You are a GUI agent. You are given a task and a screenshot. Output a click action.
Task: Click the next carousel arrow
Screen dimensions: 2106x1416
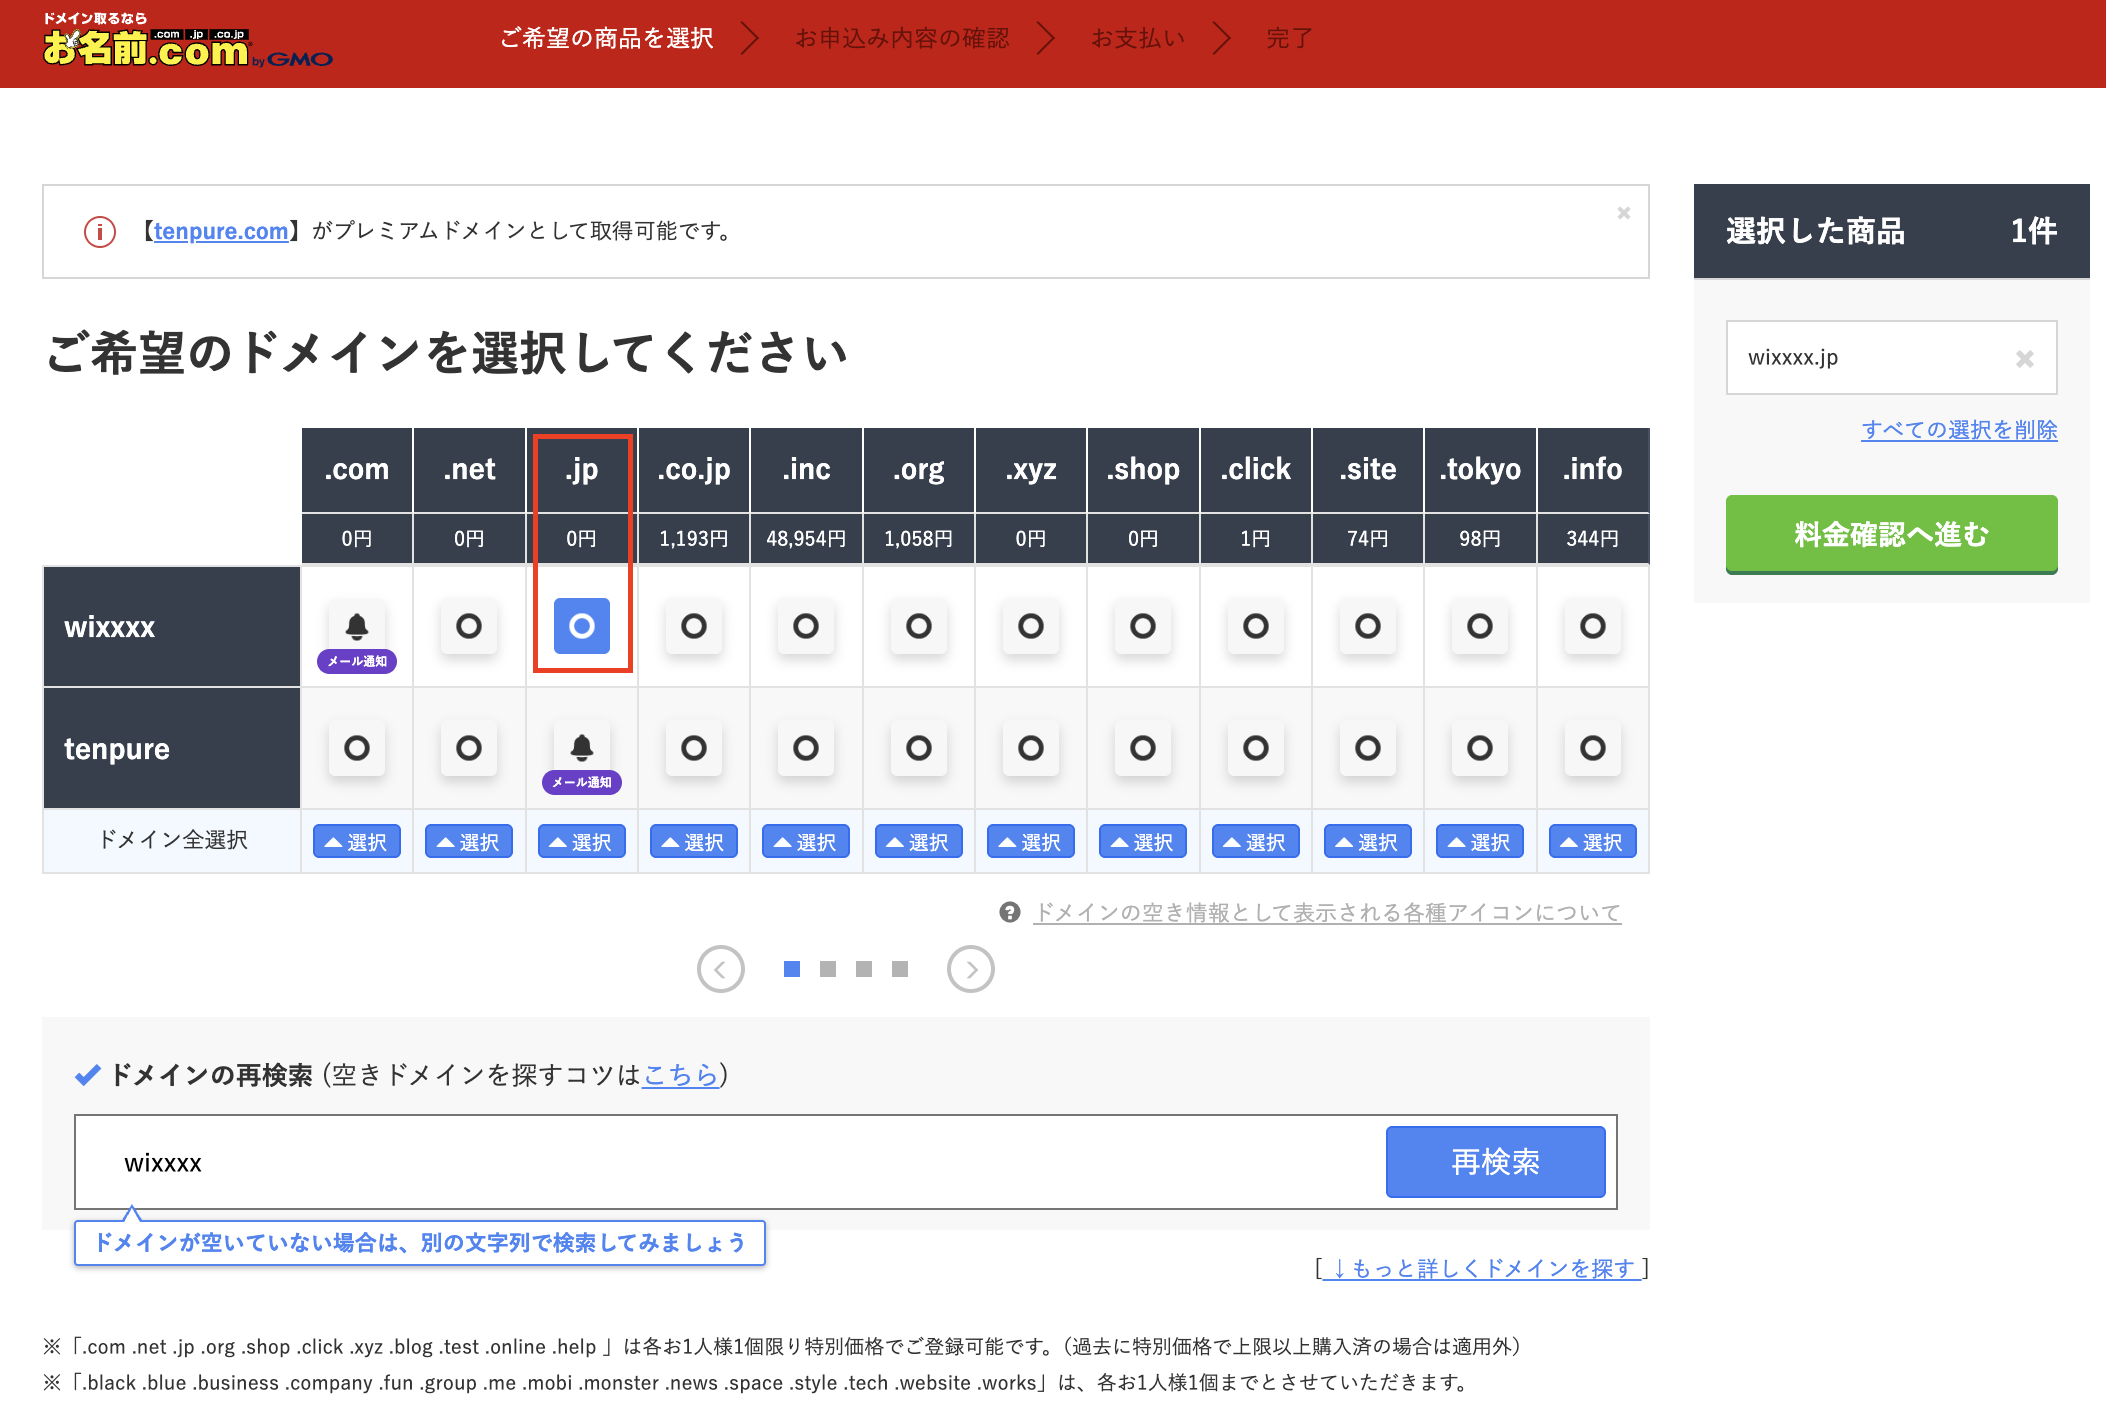tap(970, 968)
